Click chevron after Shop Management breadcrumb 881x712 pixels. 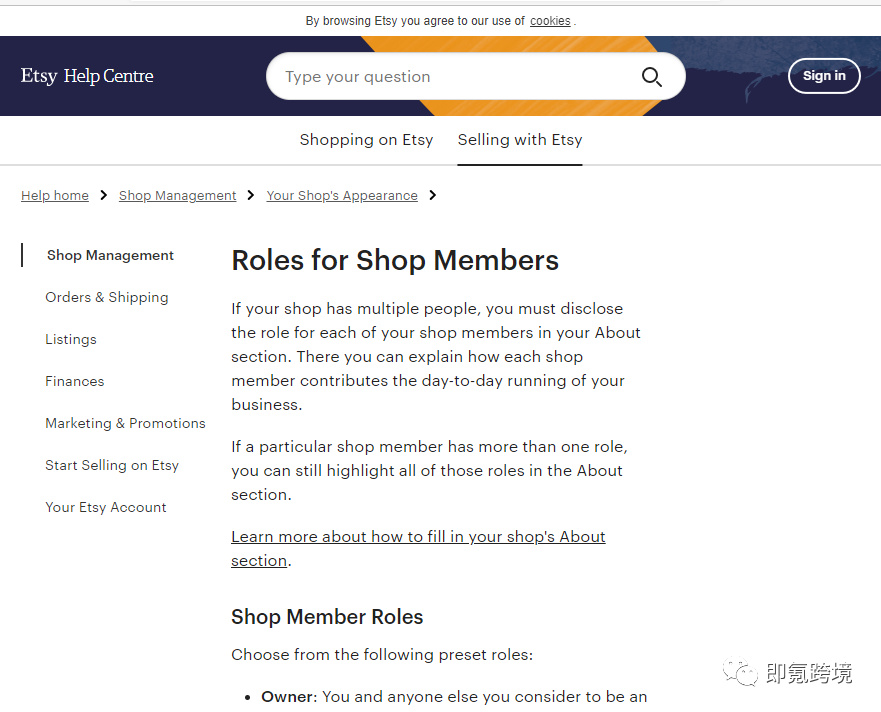(251, 195)
